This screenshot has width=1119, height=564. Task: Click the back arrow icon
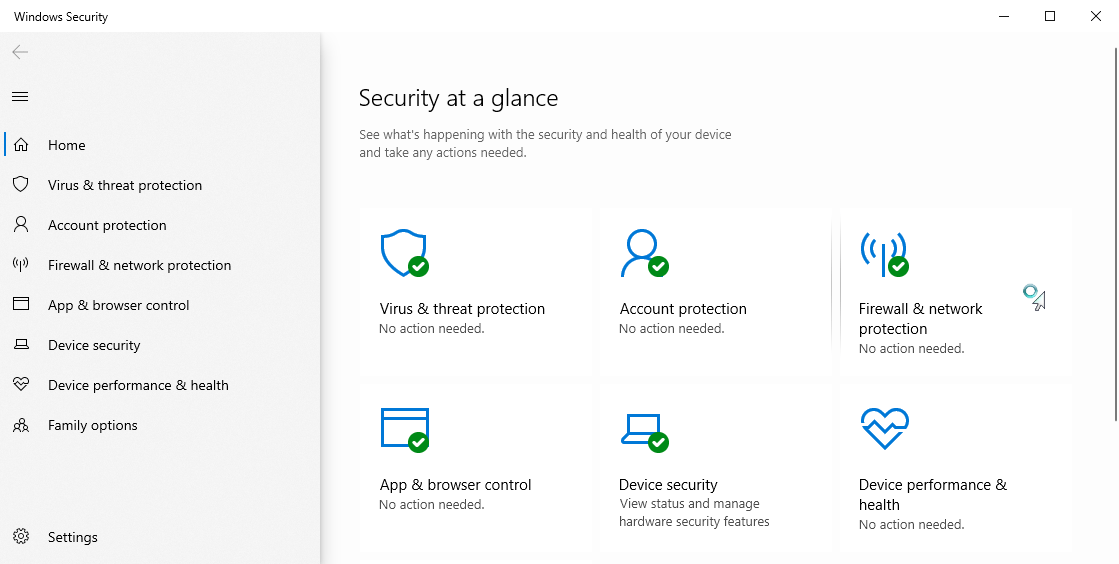pos(20,51)
